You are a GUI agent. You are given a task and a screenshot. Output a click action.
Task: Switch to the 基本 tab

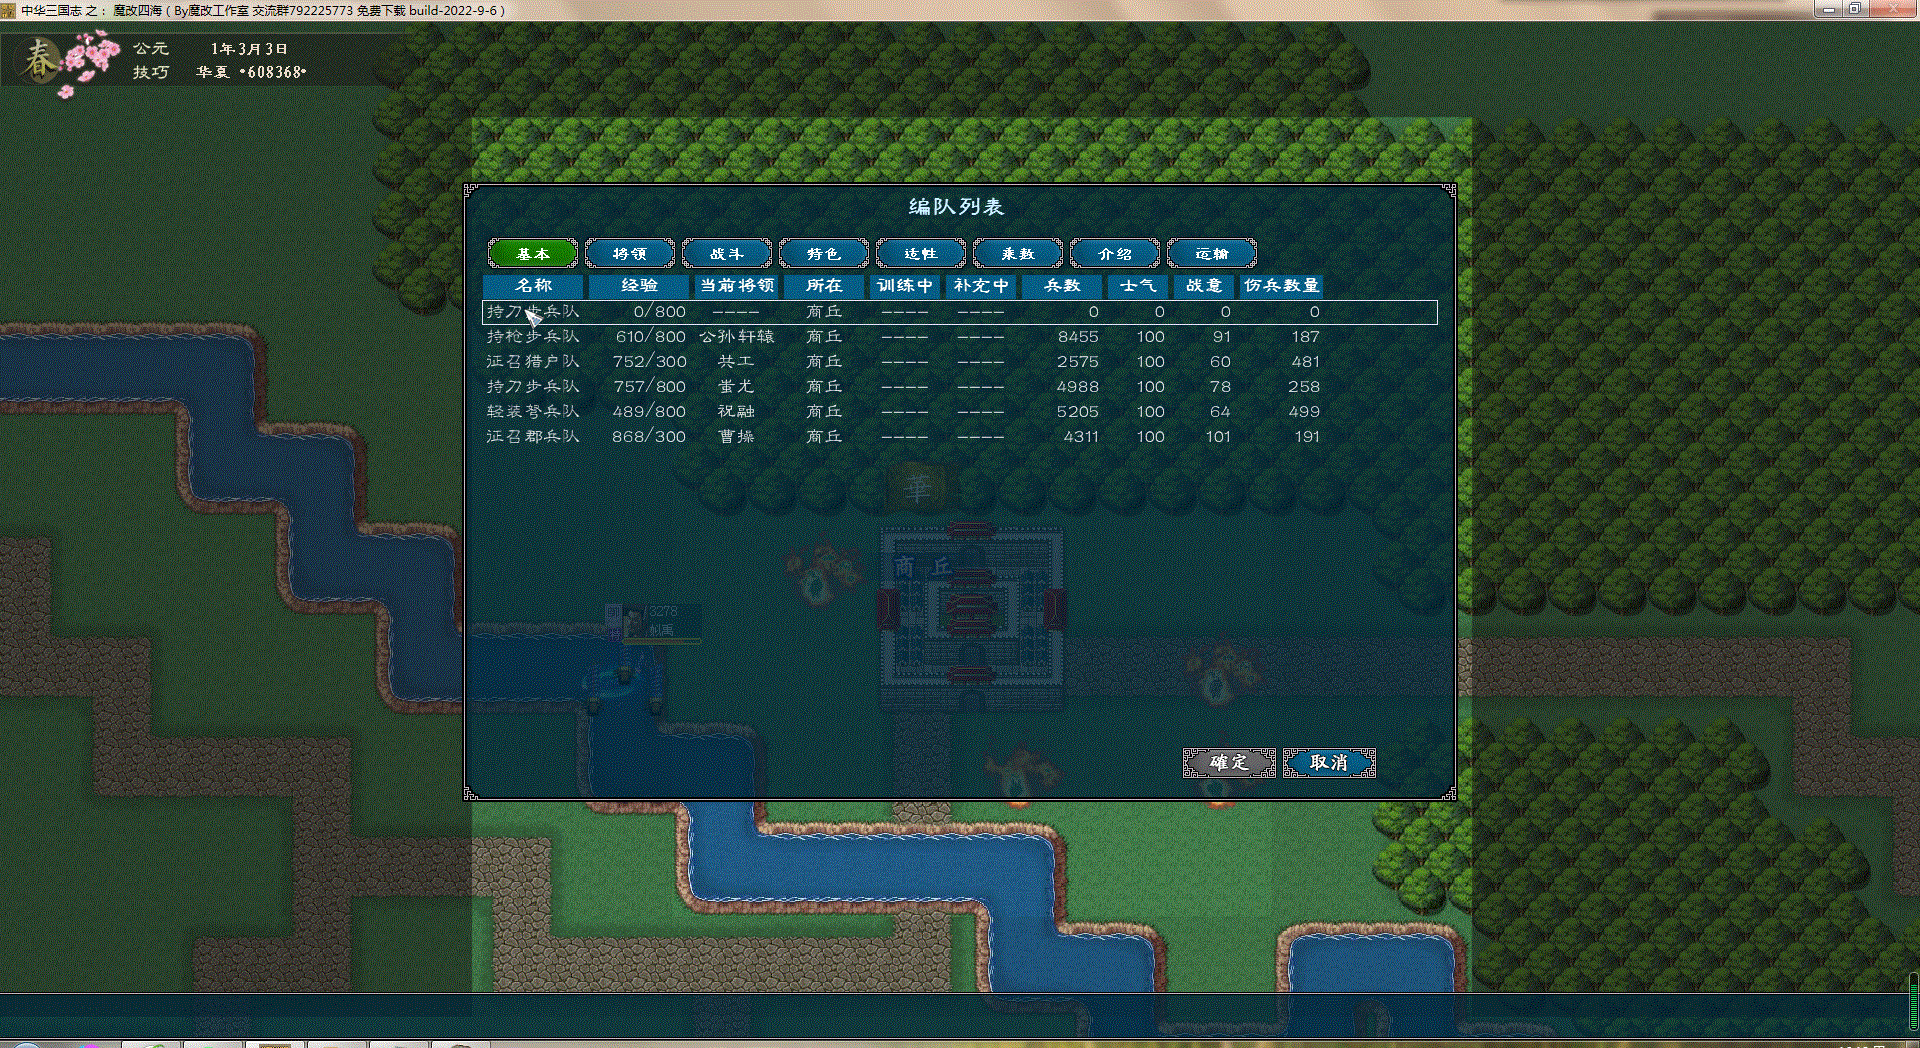(533, 254)
